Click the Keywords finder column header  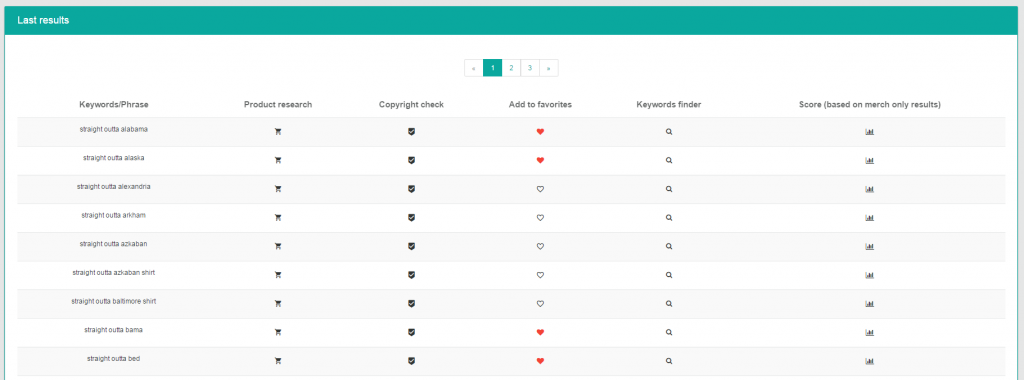click(669, 104)
